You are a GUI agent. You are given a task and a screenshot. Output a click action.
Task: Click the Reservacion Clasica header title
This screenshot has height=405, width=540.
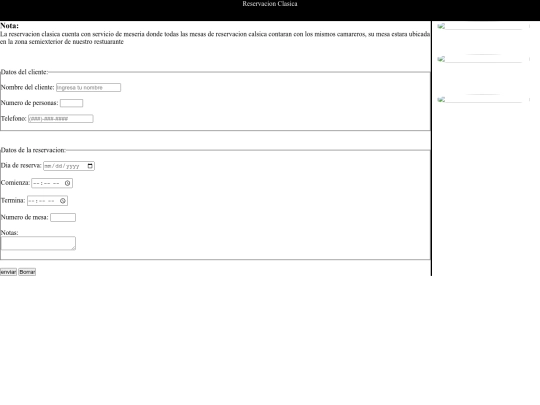coord(270,4)
